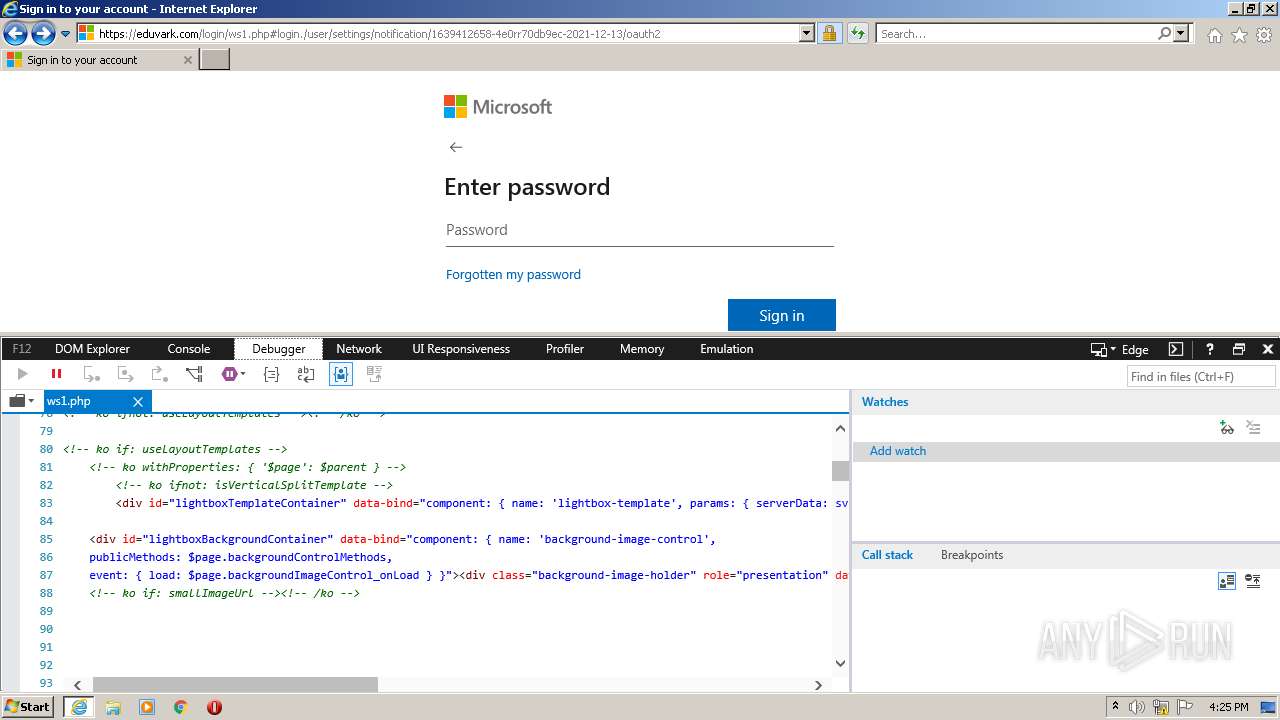The image size is (1280, 720).
Task: Select the Call stack panel tab
Action: click(887, 555)
